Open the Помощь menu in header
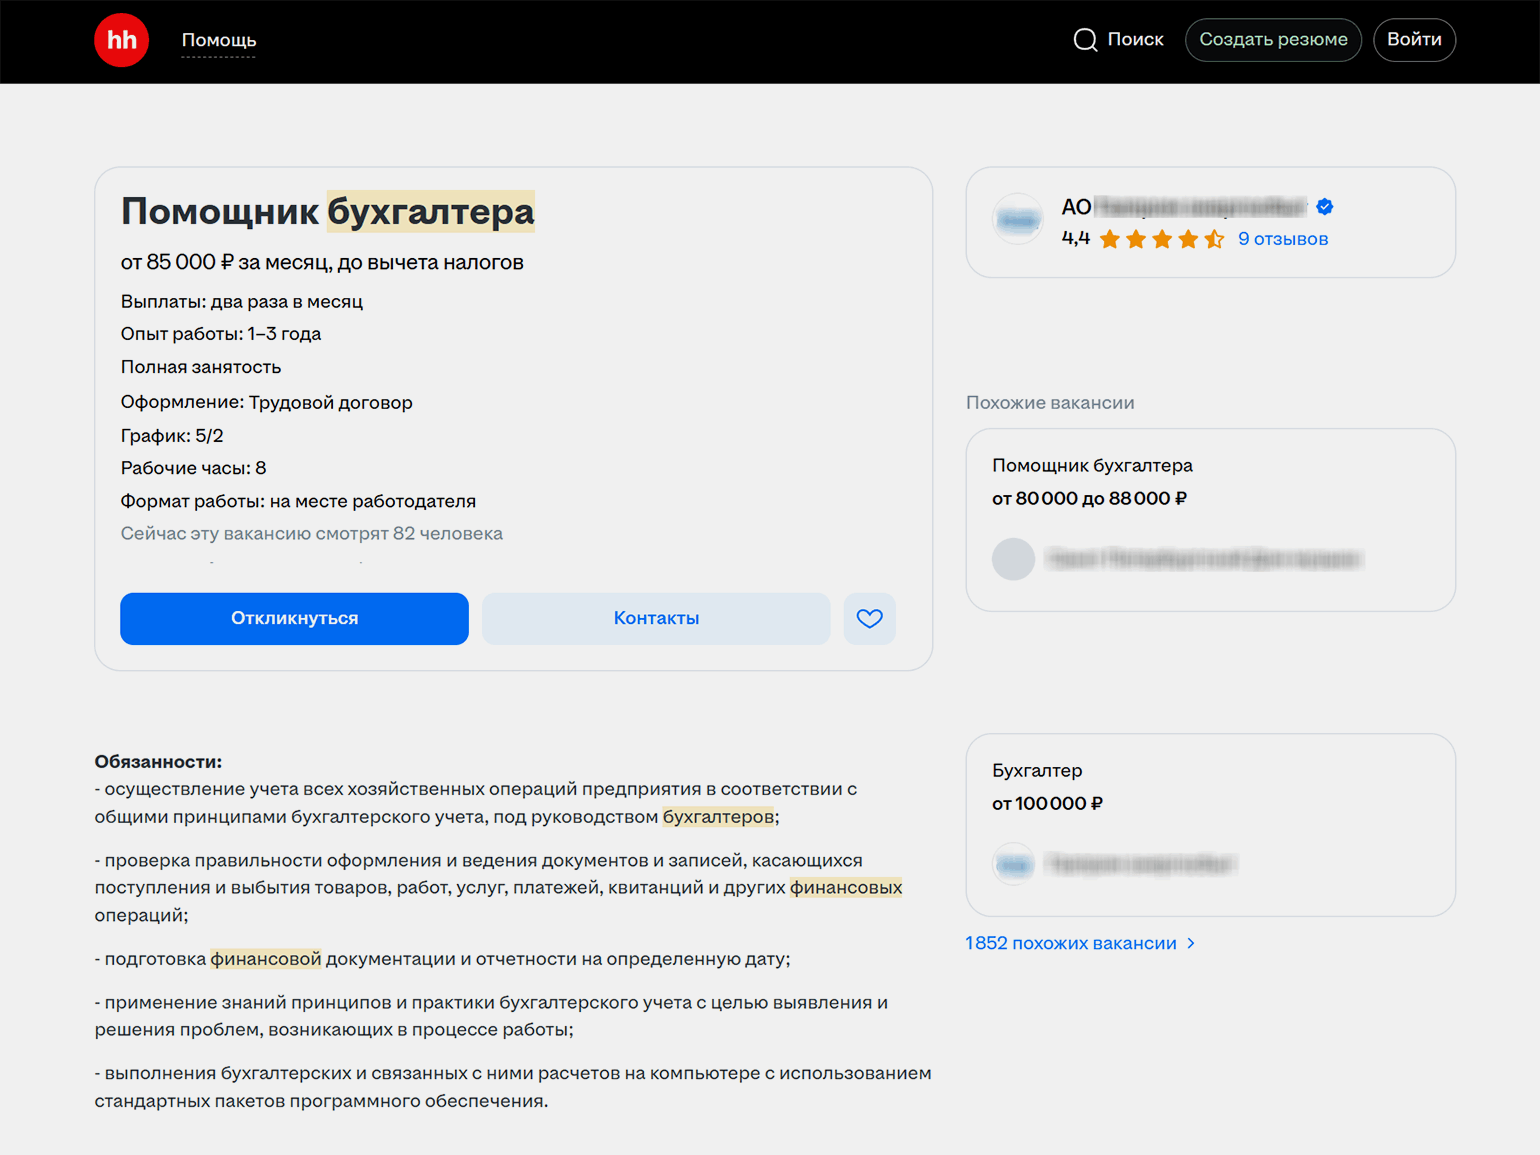 tap(219, 40)
